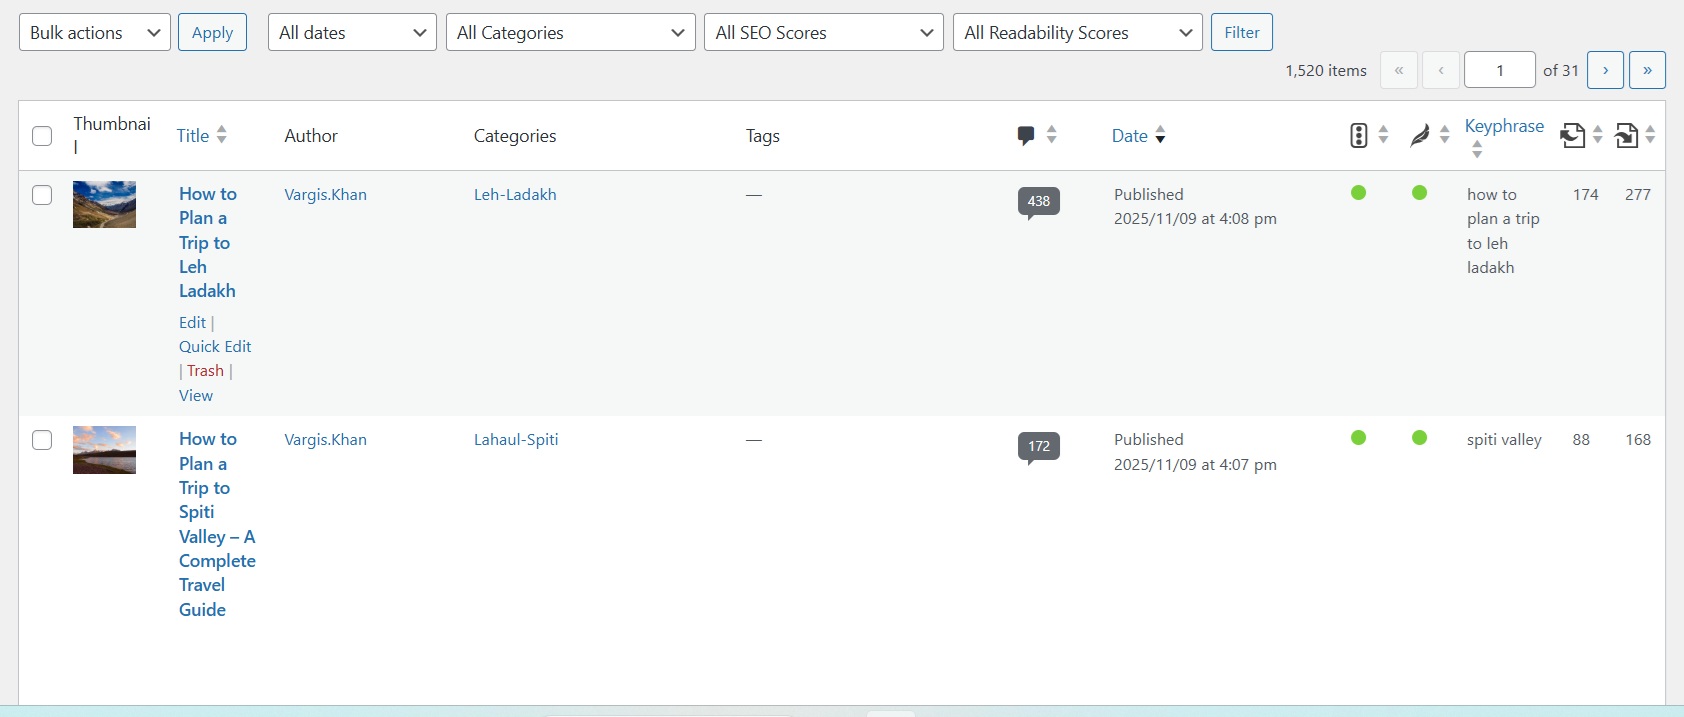The height and width of the screenshot is (717, 1684).
Task: Click the outgoing internal links column icon
Action: [1572, 135]
